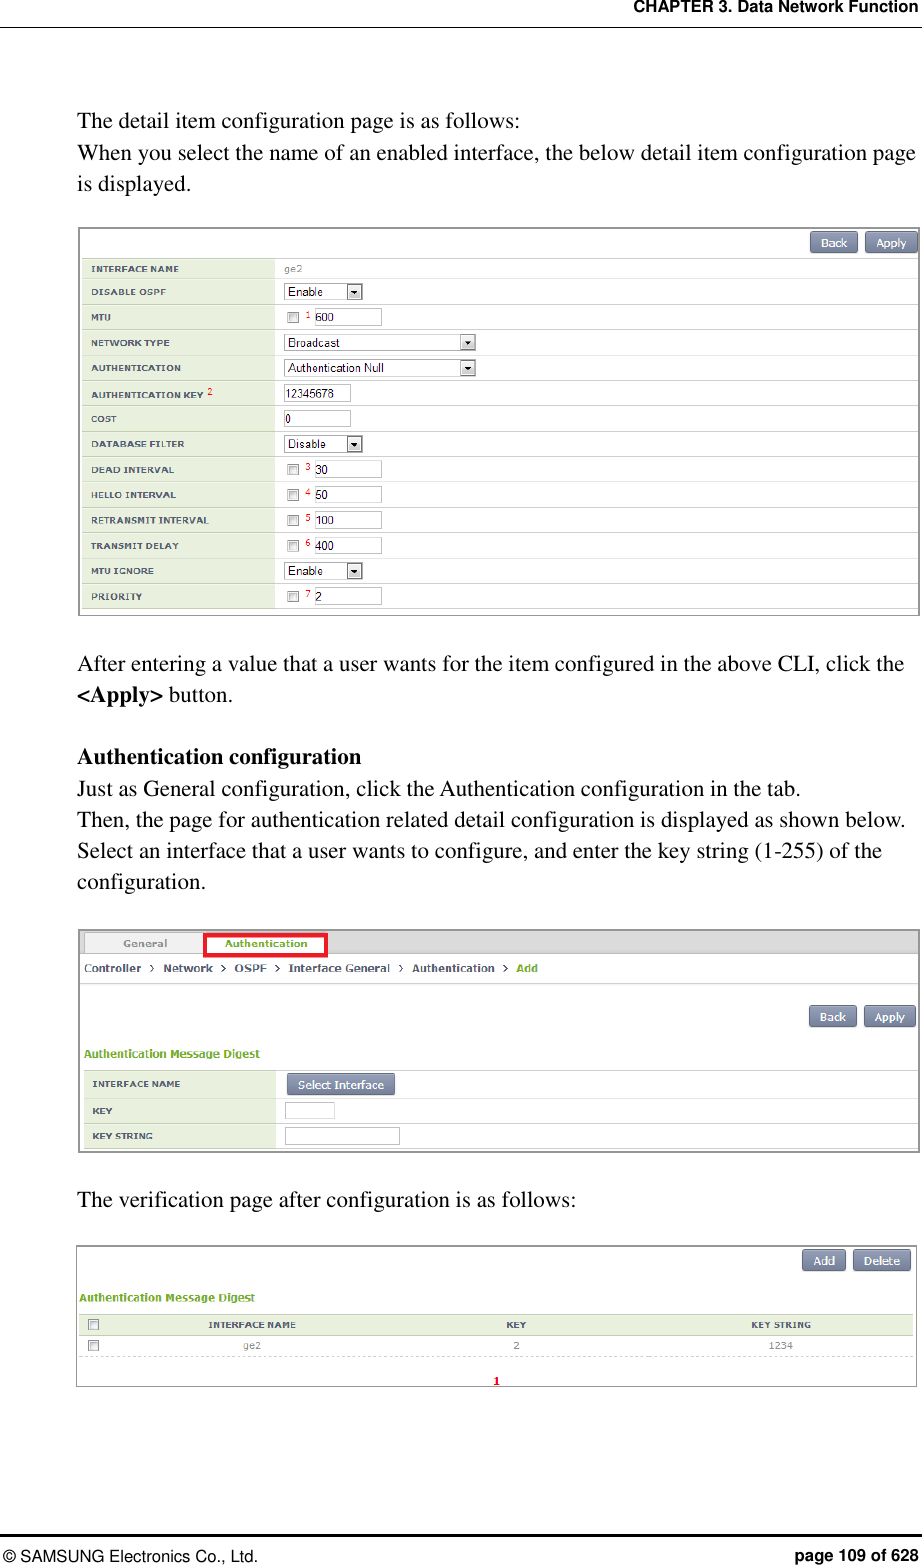
Task: Click the Cost input field
Action: click(x=317, y=419)
